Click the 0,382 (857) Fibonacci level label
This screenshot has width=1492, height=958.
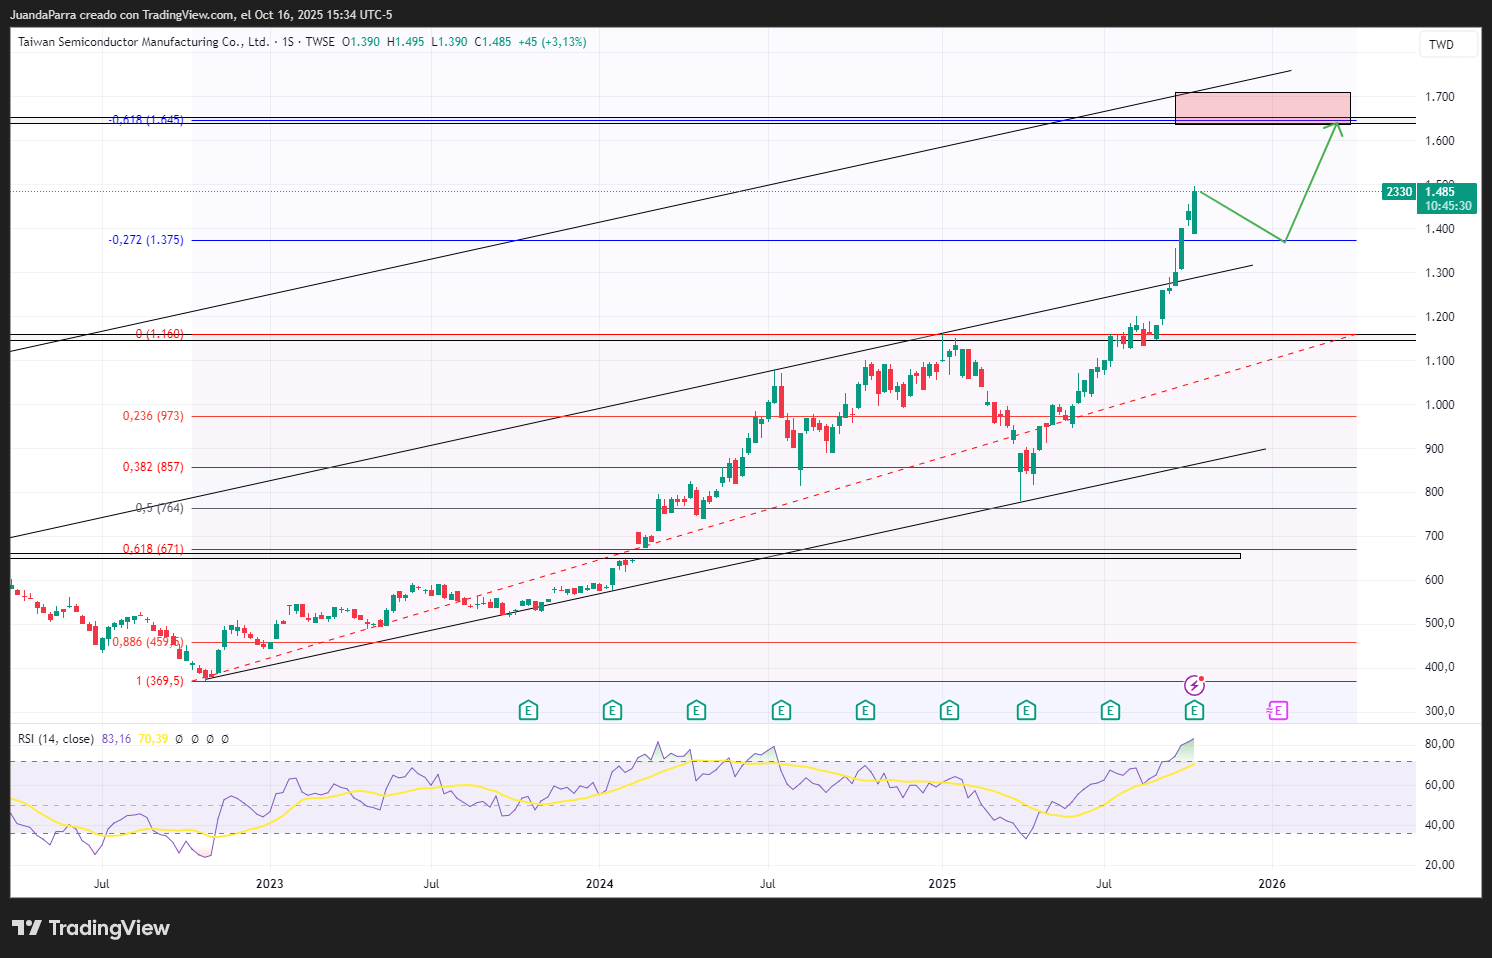[x=153, y=467]
